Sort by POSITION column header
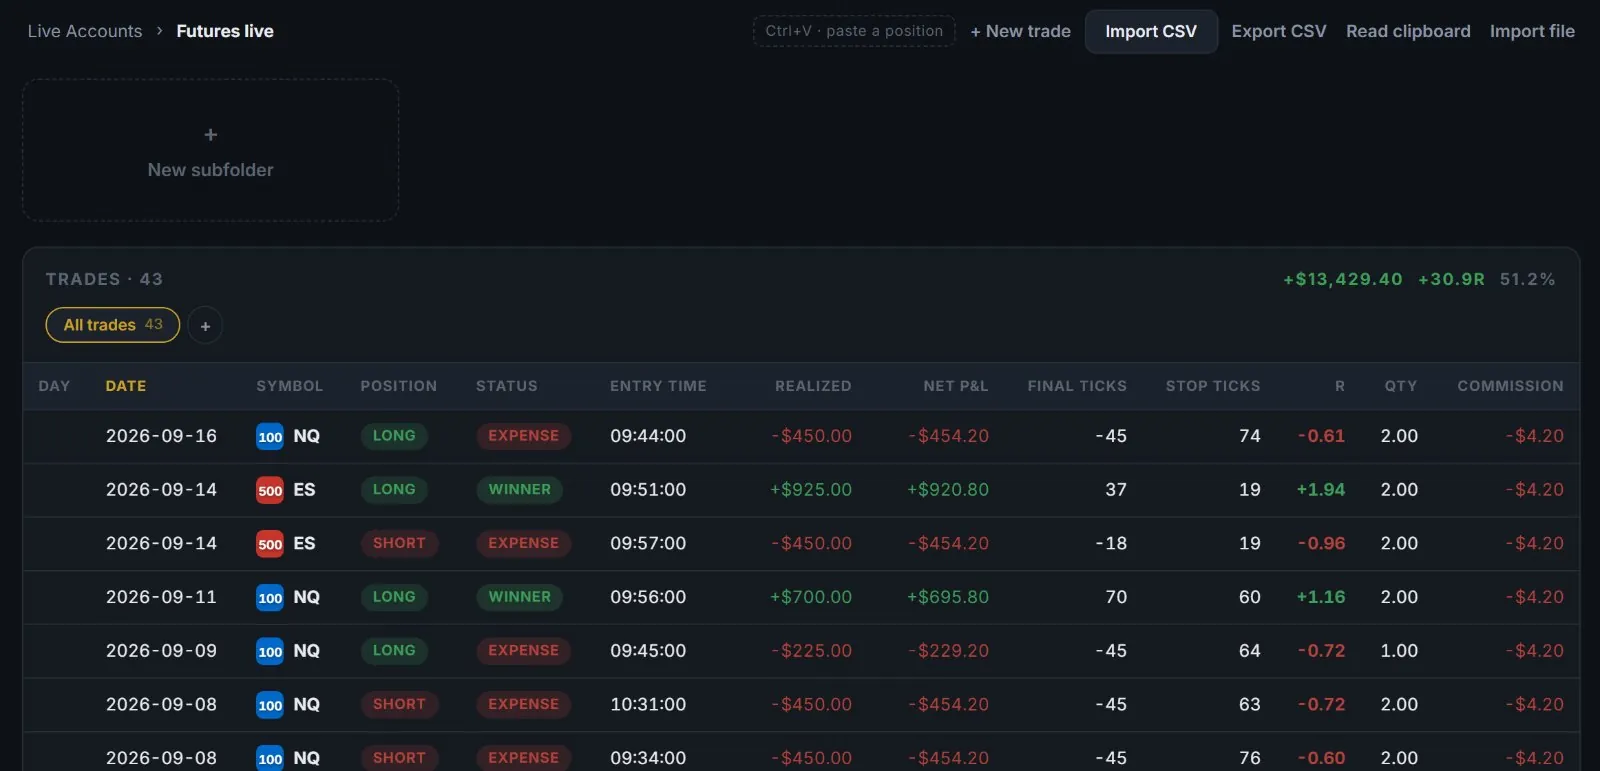1600x771 pixels. (x=399, y=386)
